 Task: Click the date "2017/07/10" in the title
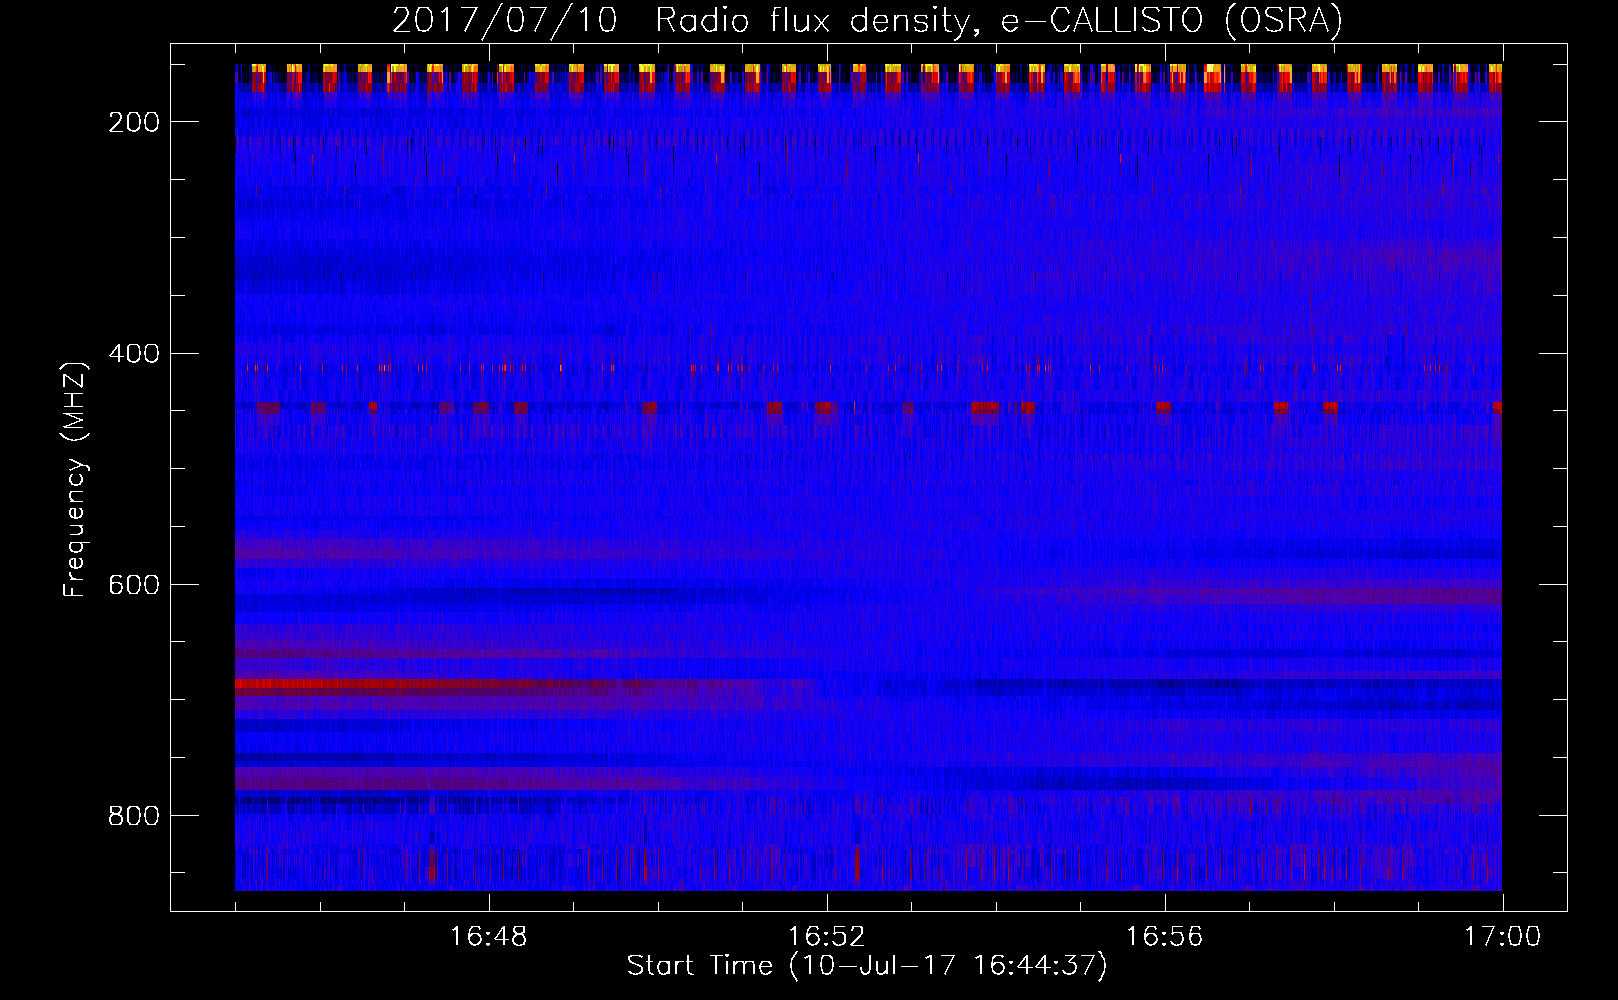[x=505, y=21]
